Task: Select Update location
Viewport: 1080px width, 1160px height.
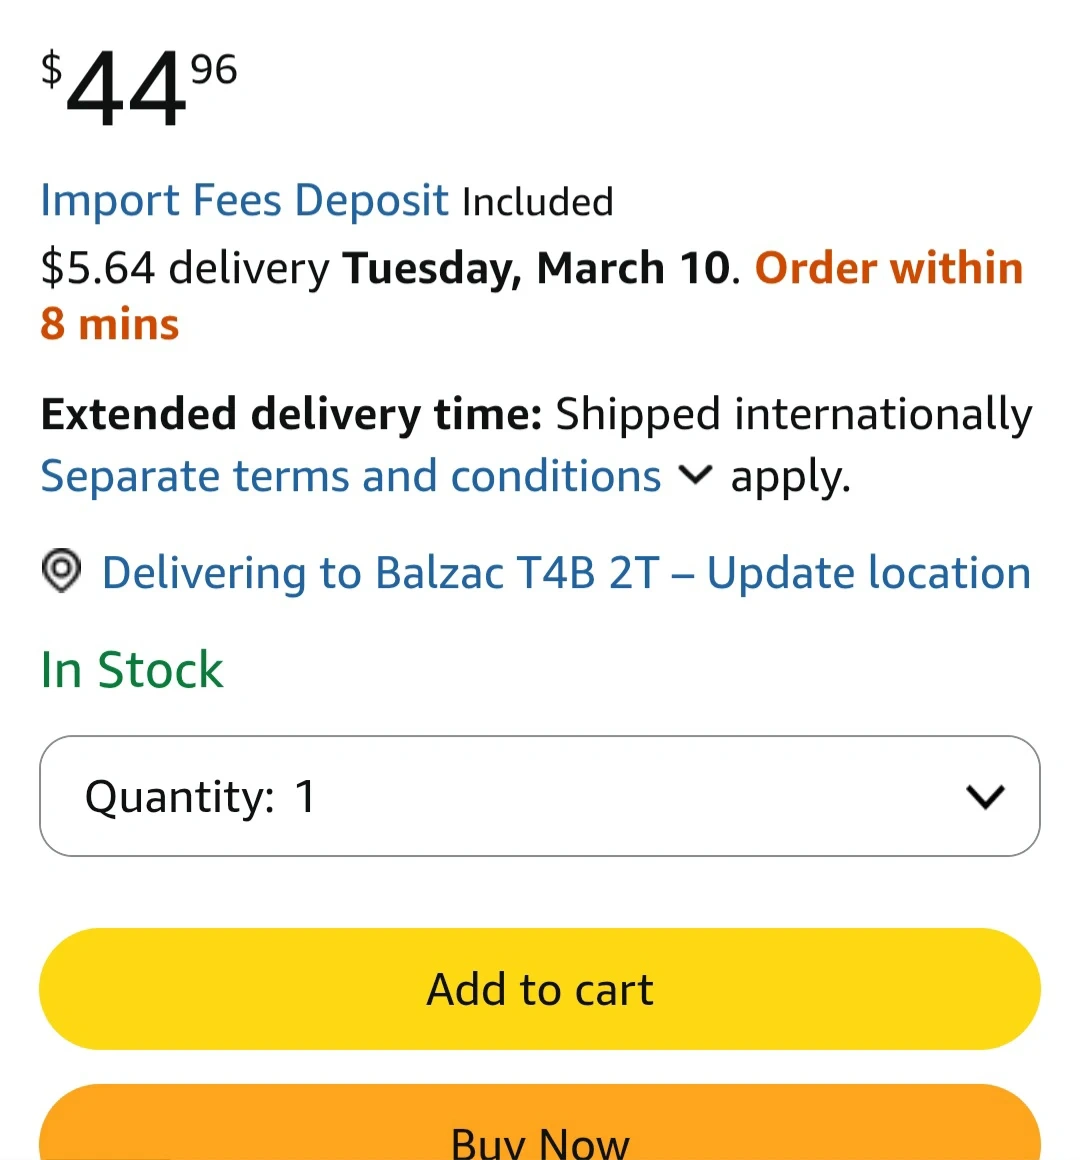Action: coord(868,573)
